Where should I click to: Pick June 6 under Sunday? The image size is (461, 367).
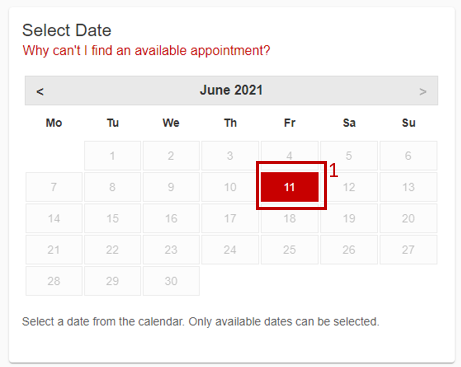[x=408, y=156]
